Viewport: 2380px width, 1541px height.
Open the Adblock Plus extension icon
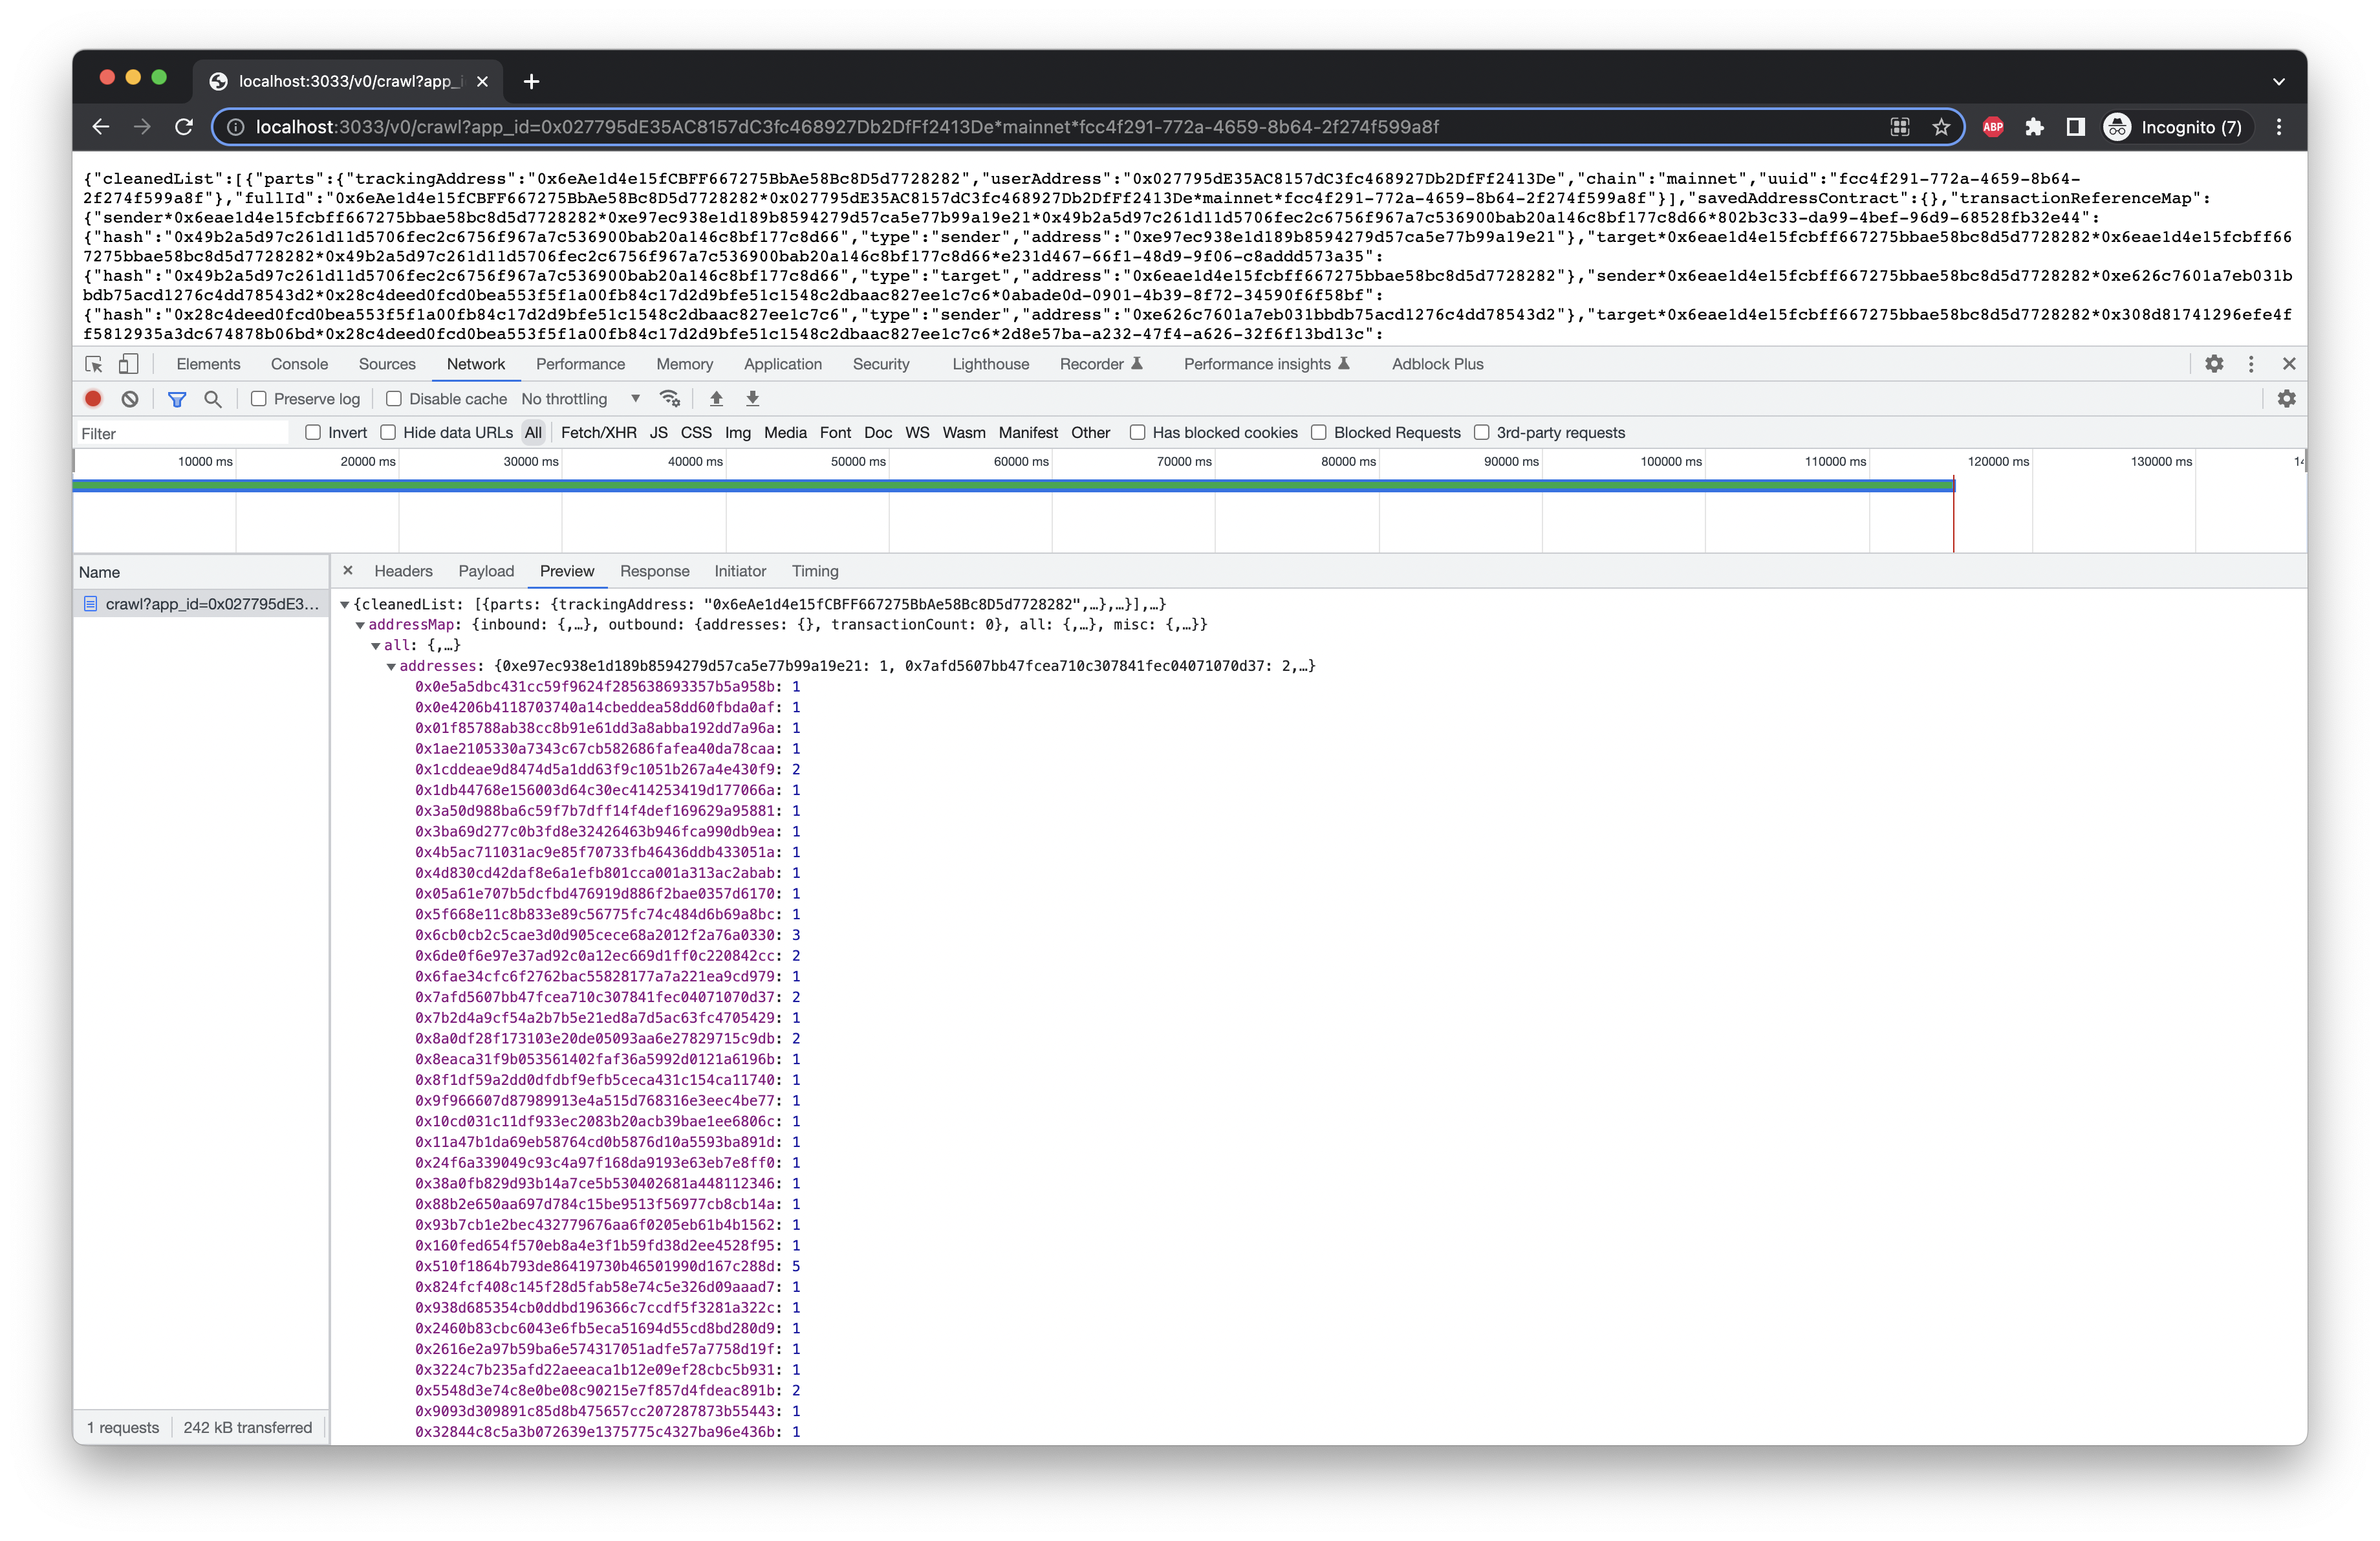pos(1992,127)
